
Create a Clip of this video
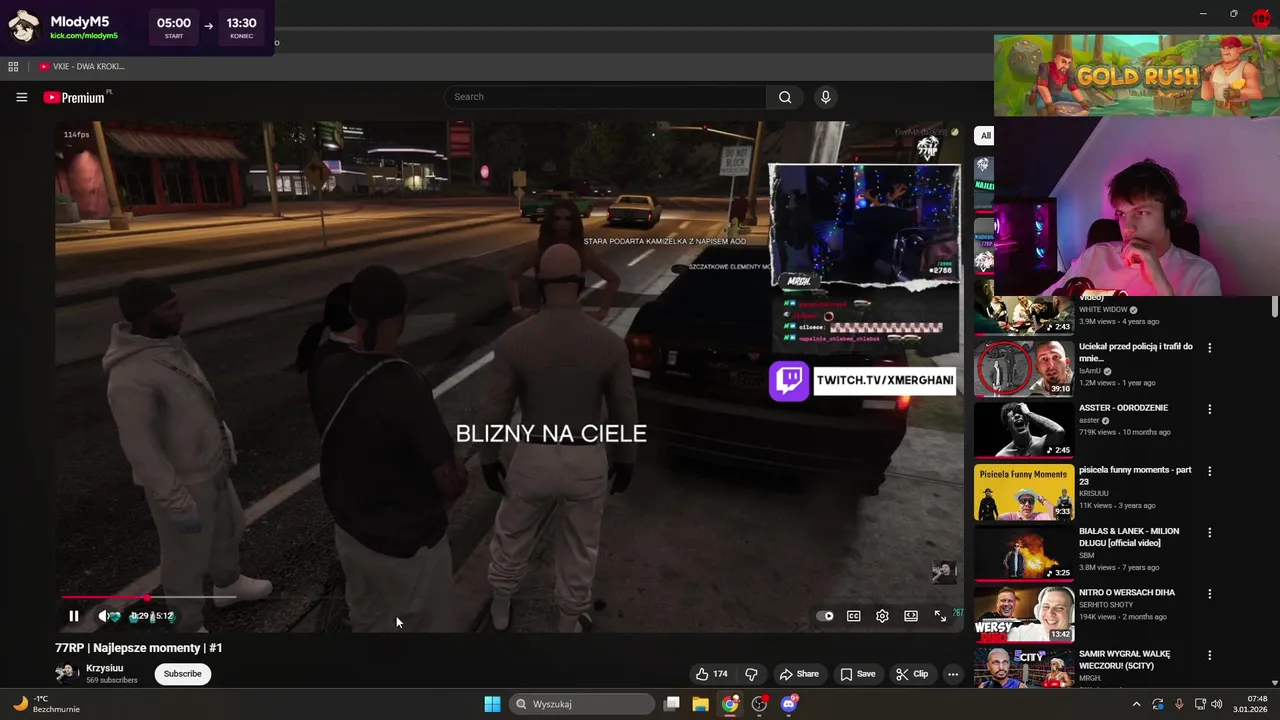coord(912,674)
